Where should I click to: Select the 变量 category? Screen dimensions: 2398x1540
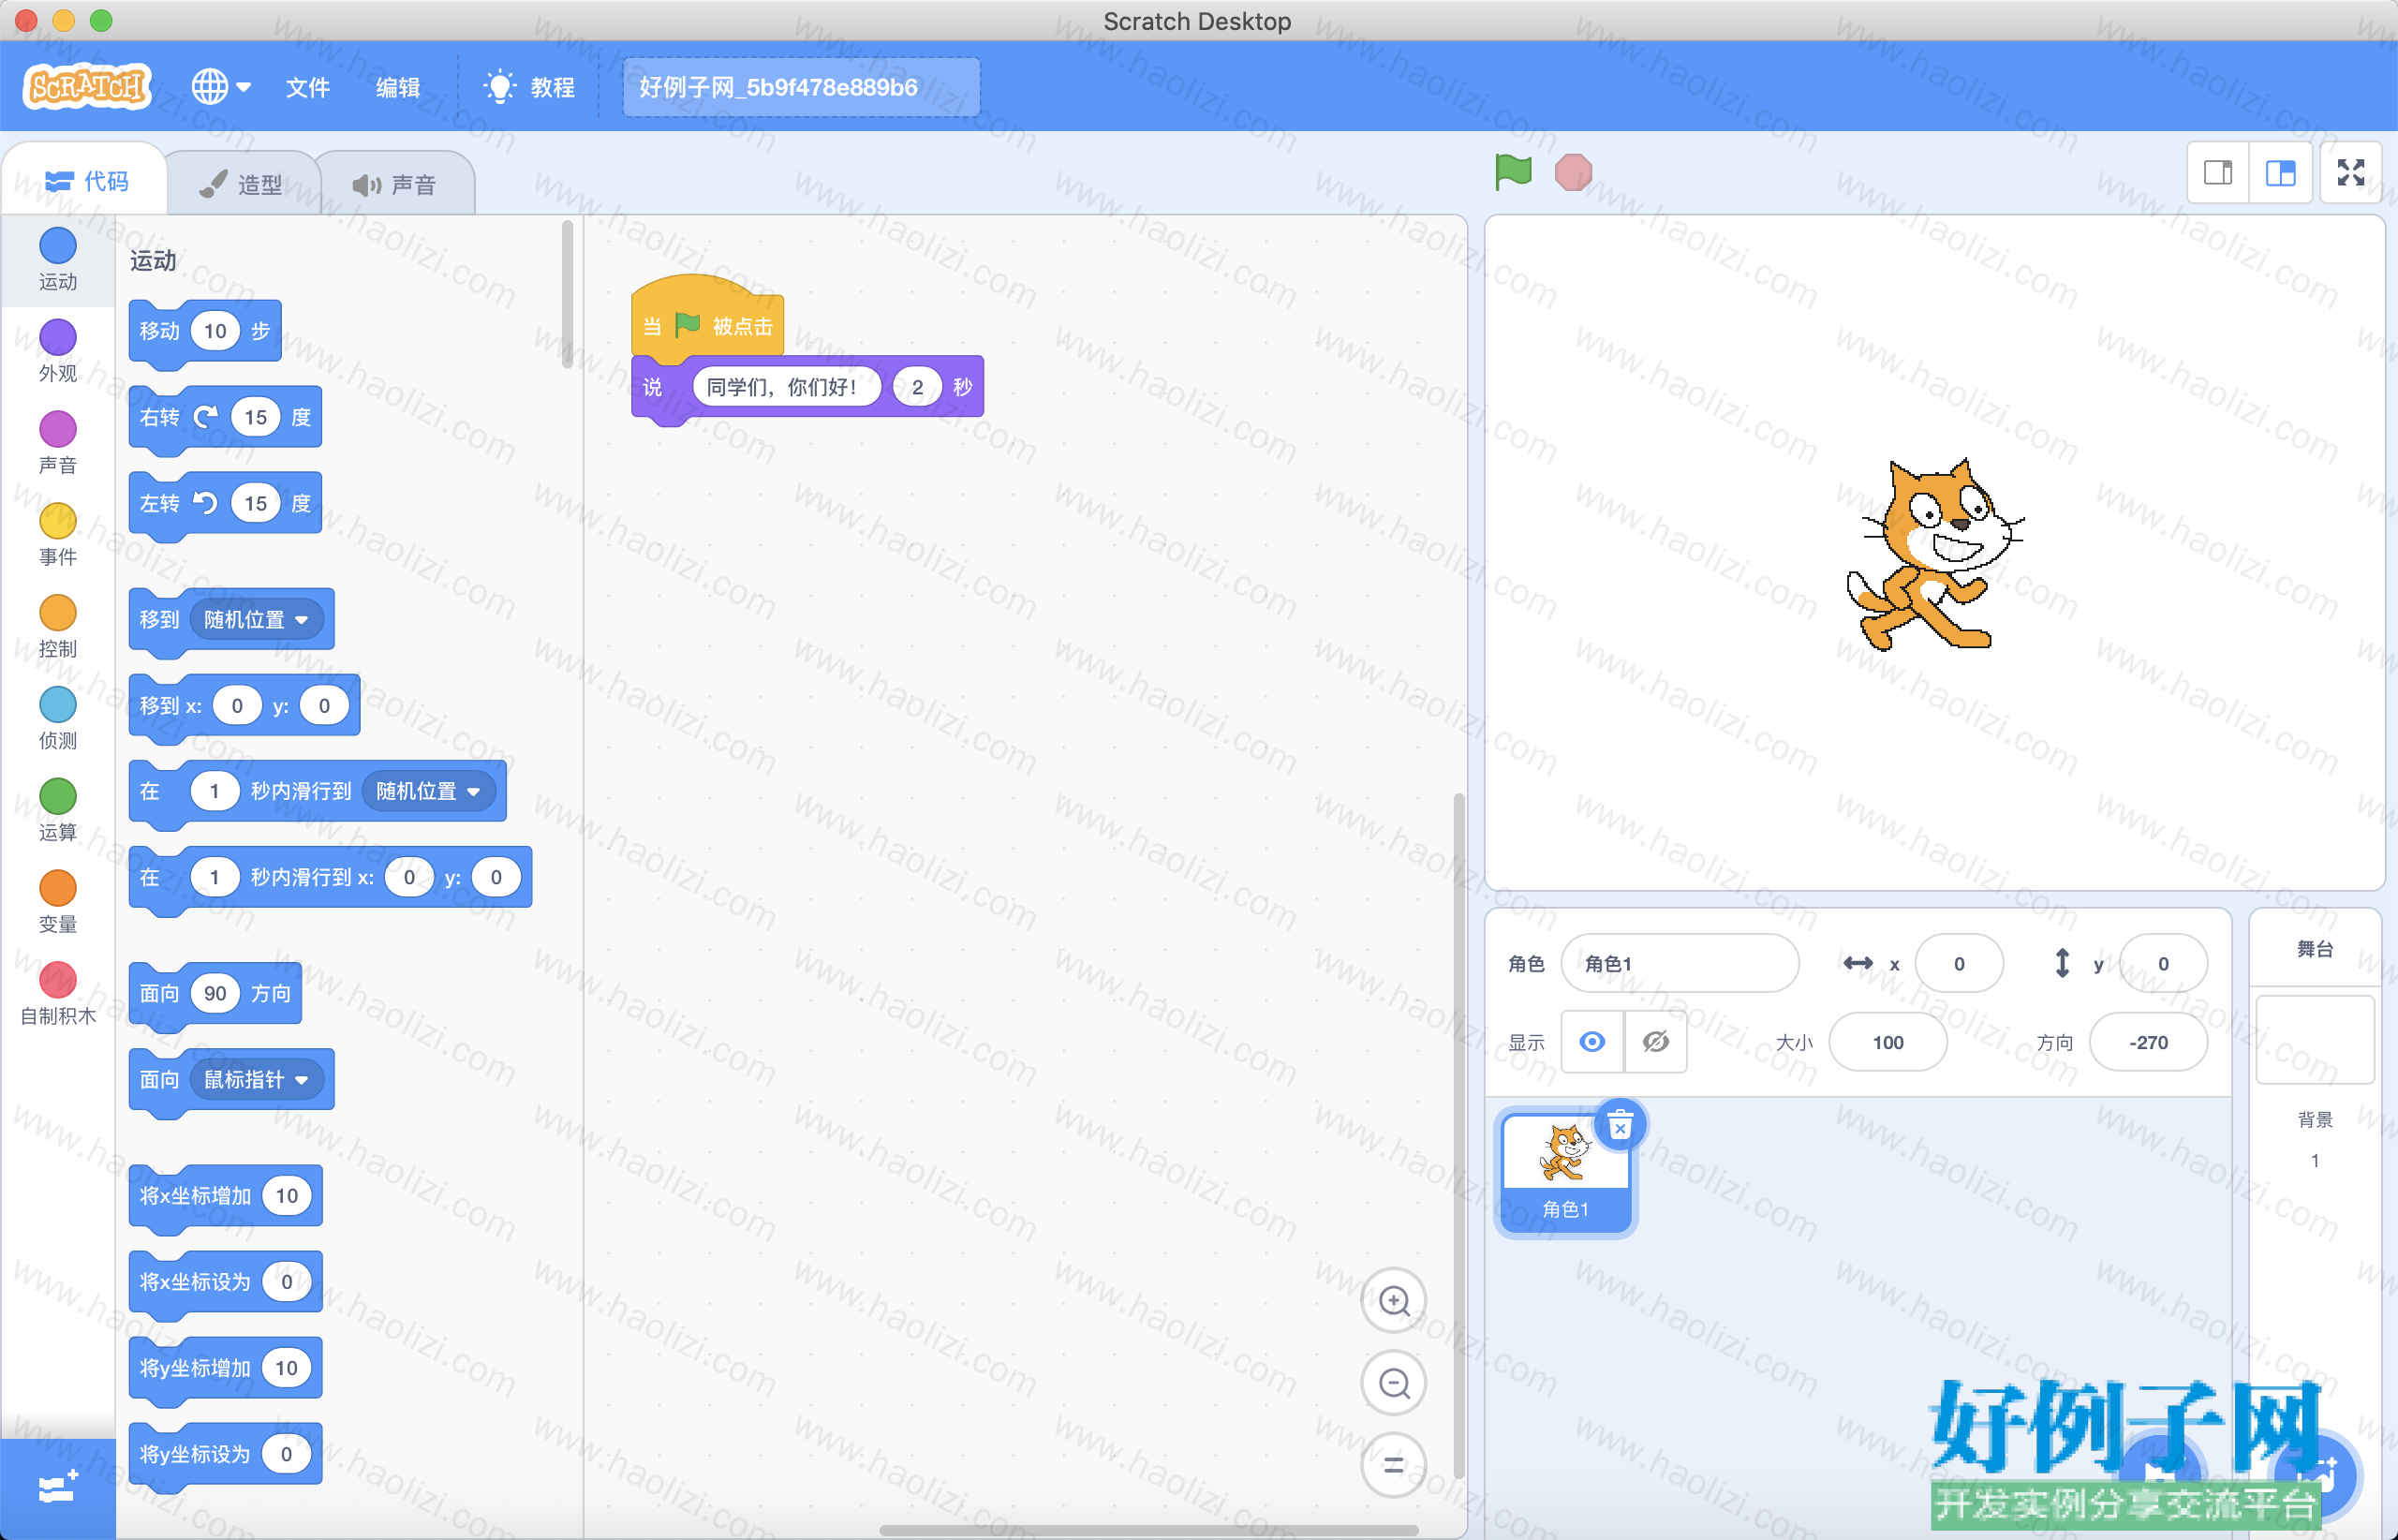coord(58,902)
